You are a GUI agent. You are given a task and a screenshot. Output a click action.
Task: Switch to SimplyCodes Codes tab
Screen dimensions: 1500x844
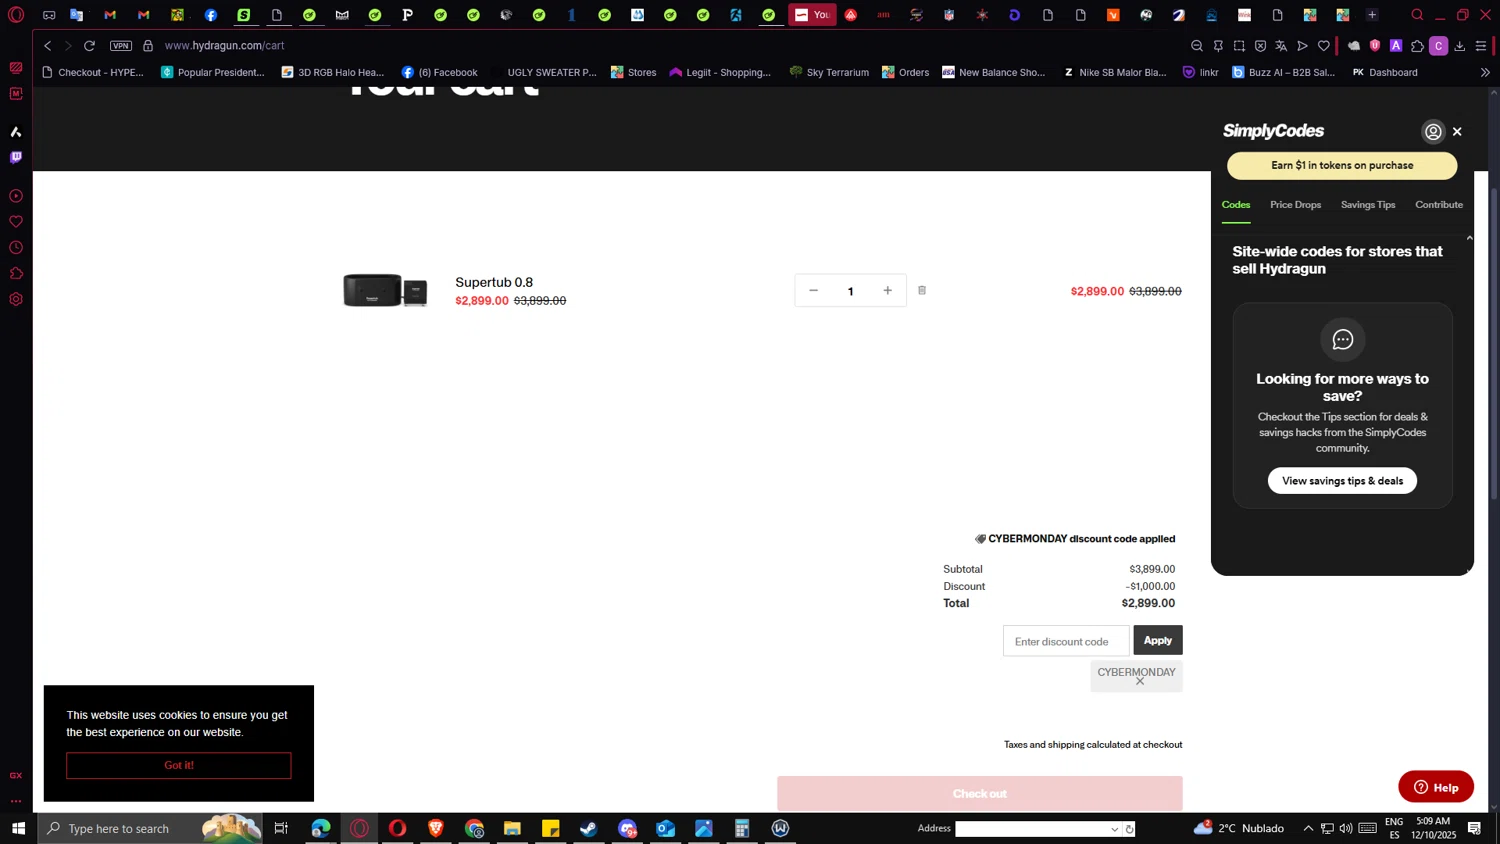pyautogui.click(x=1236, y=205)
